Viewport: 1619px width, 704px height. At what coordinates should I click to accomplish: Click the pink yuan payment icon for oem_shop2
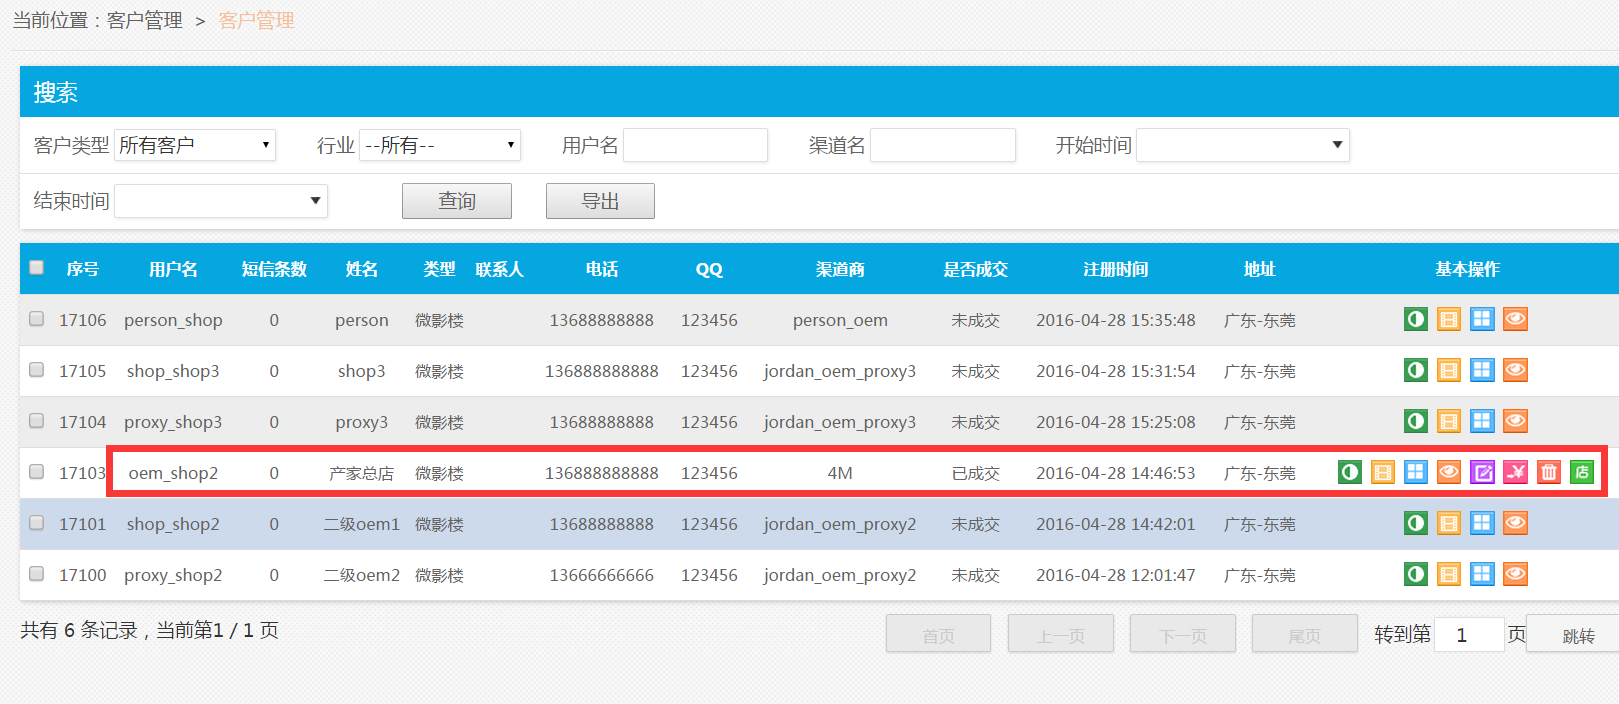(1516, 472)
